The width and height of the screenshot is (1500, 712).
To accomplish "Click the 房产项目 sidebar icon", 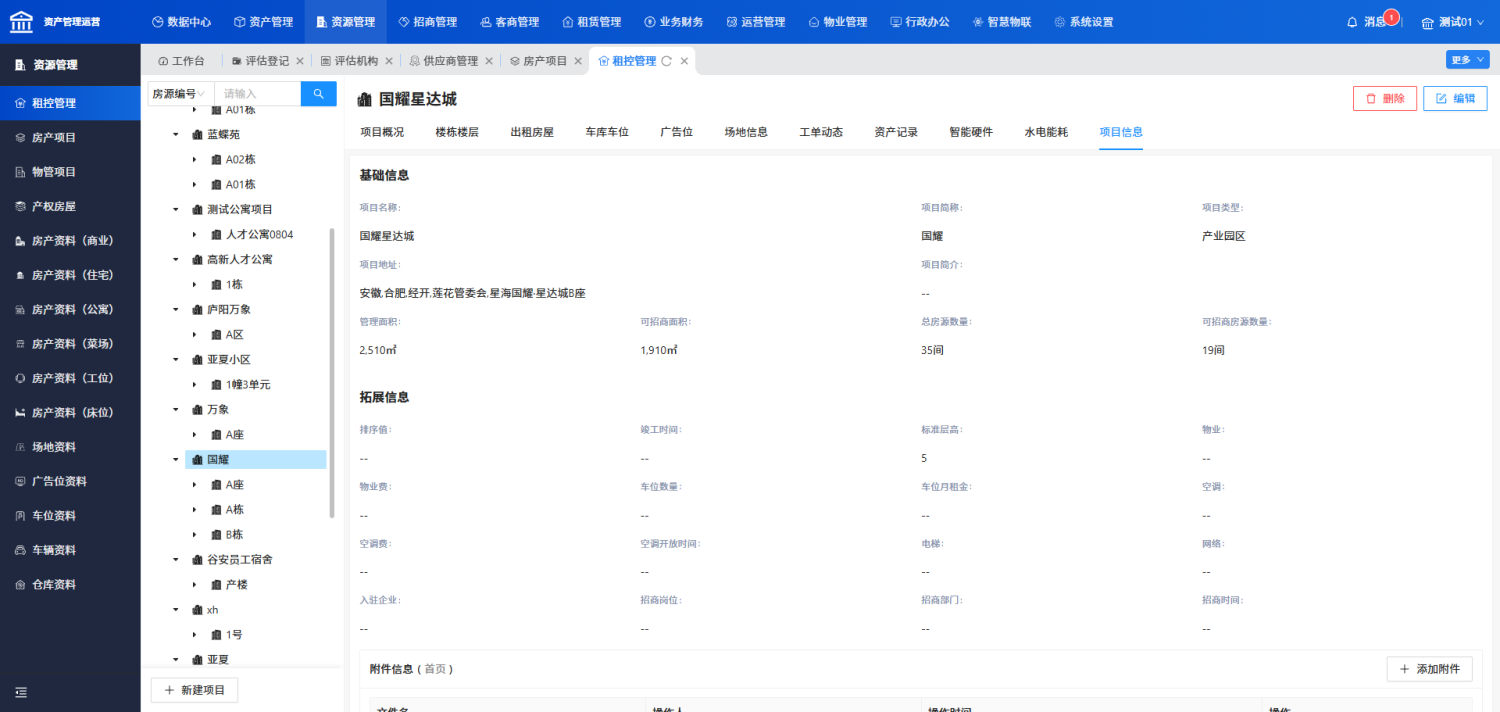I will pyautogui.click(x=20, y=138).
